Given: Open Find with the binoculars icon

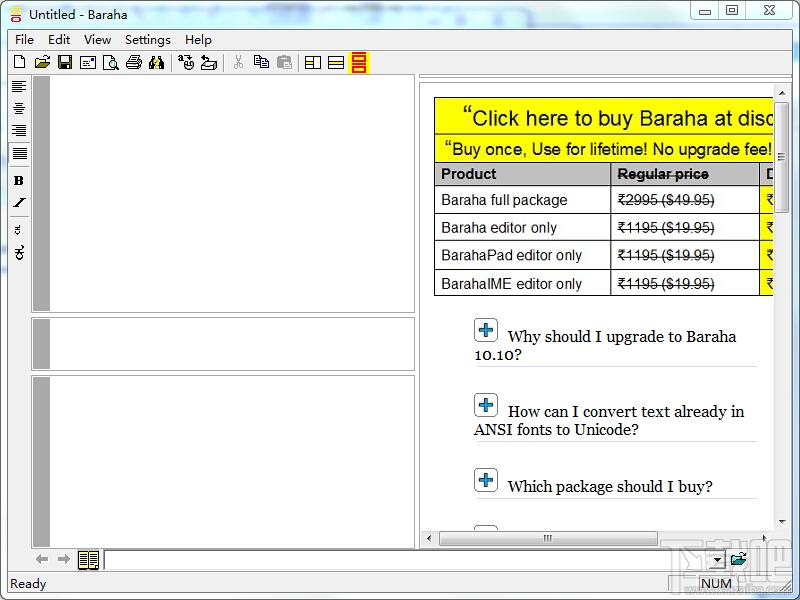Looking at the screenshot, I should (156, 62).
